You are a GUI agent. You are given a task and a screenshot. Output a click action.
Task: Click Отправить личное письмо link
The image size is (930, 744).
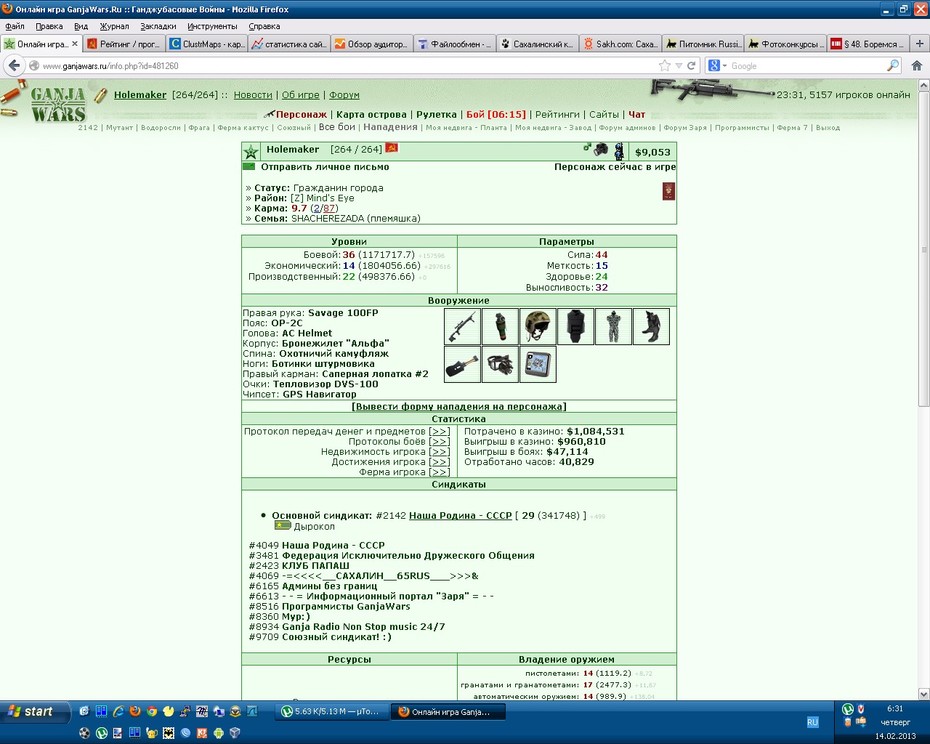(x=325, y=167)
